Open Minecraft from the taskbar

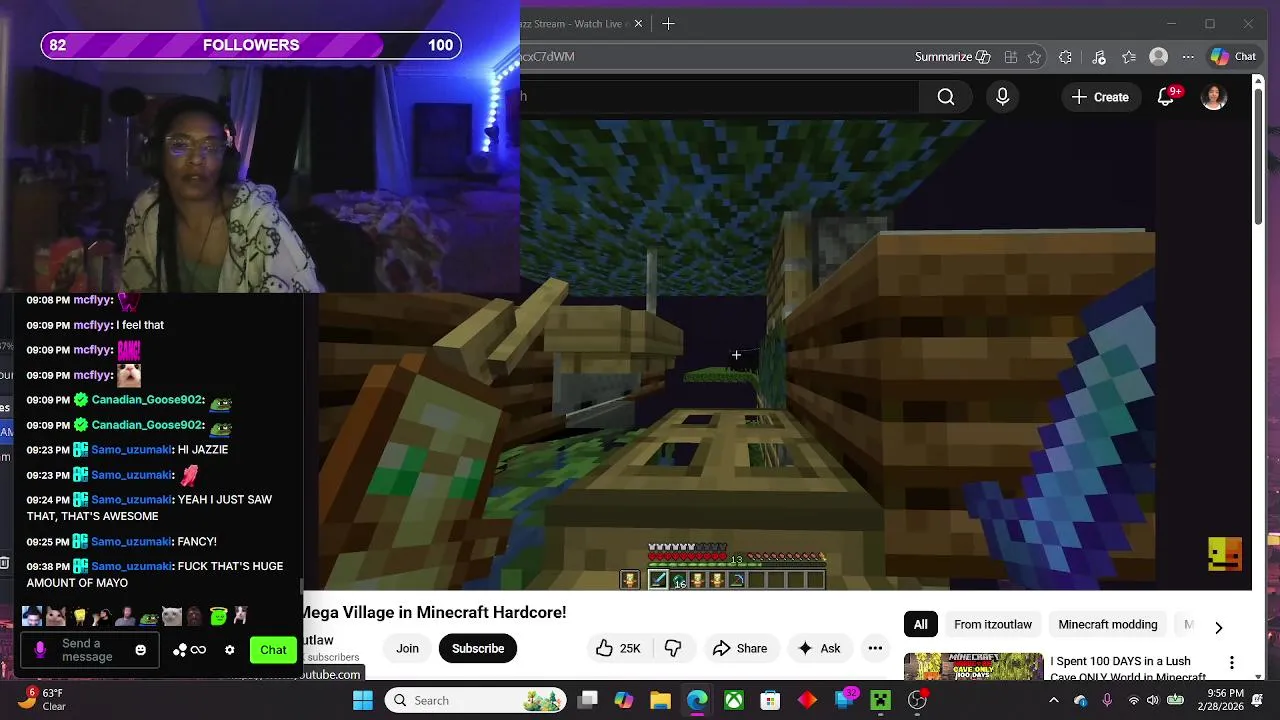coord(880,700)
